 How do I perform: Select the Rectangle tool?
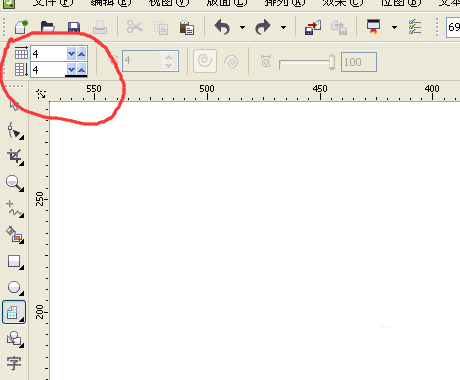15,262
